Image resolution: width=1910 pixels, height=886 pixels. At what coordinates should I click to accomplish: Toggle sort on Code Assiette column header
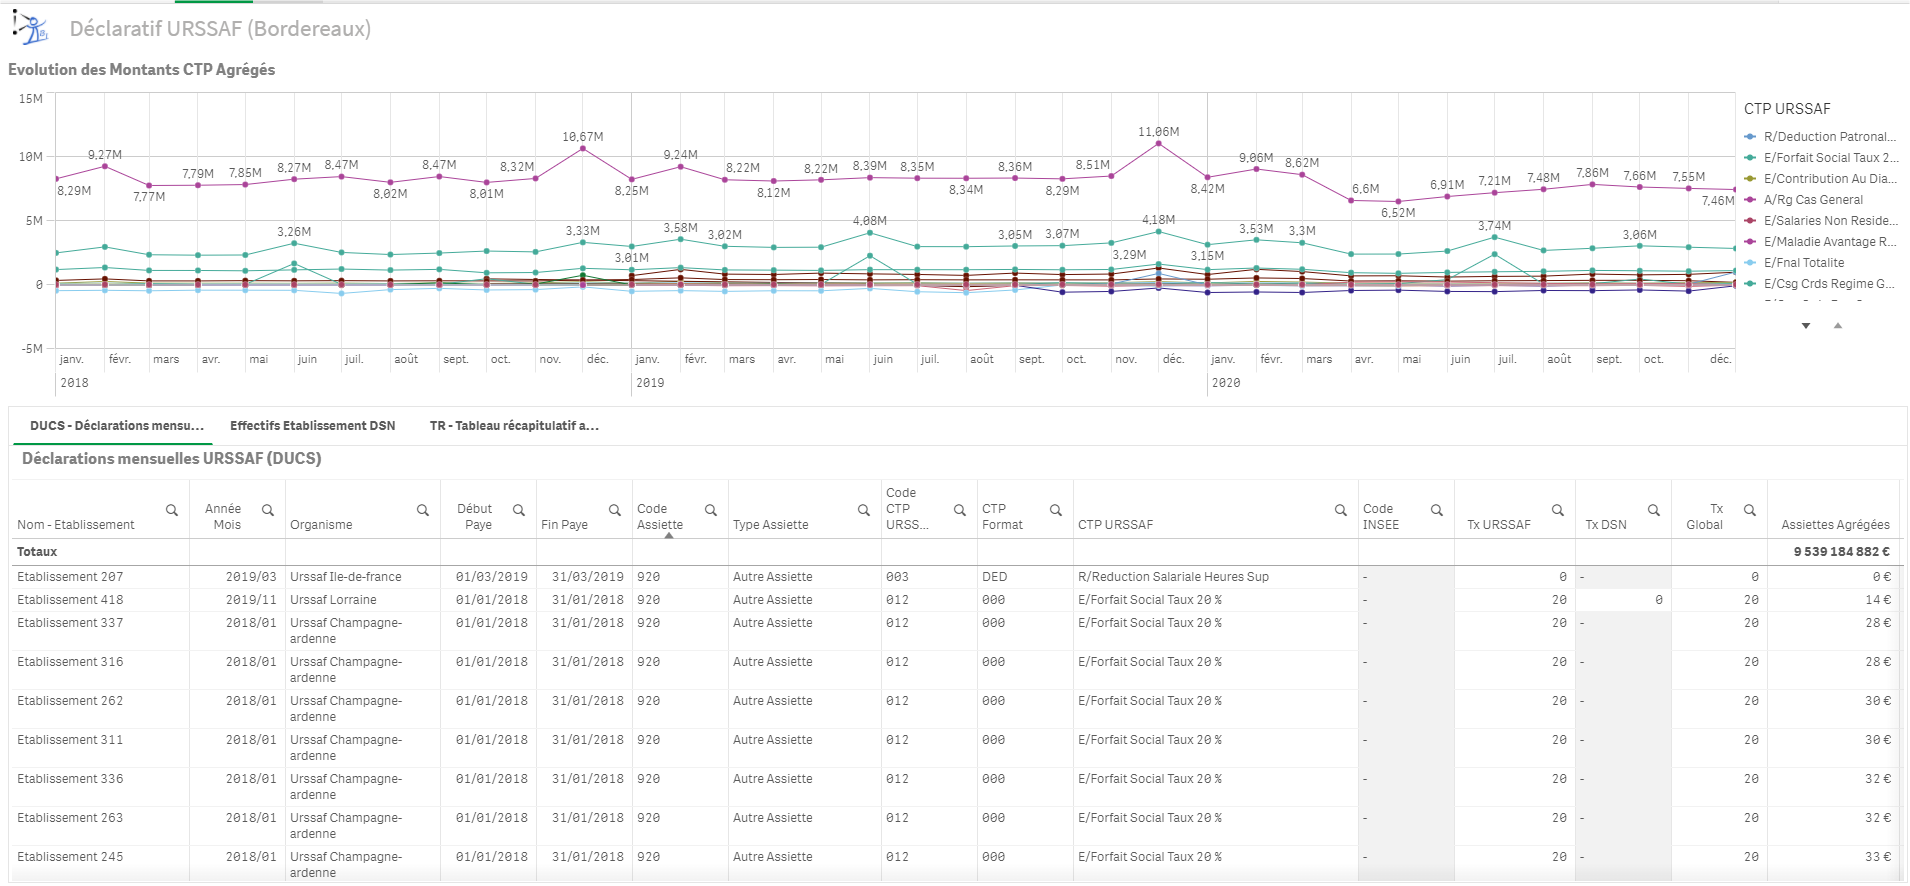[x=660, y=517]
